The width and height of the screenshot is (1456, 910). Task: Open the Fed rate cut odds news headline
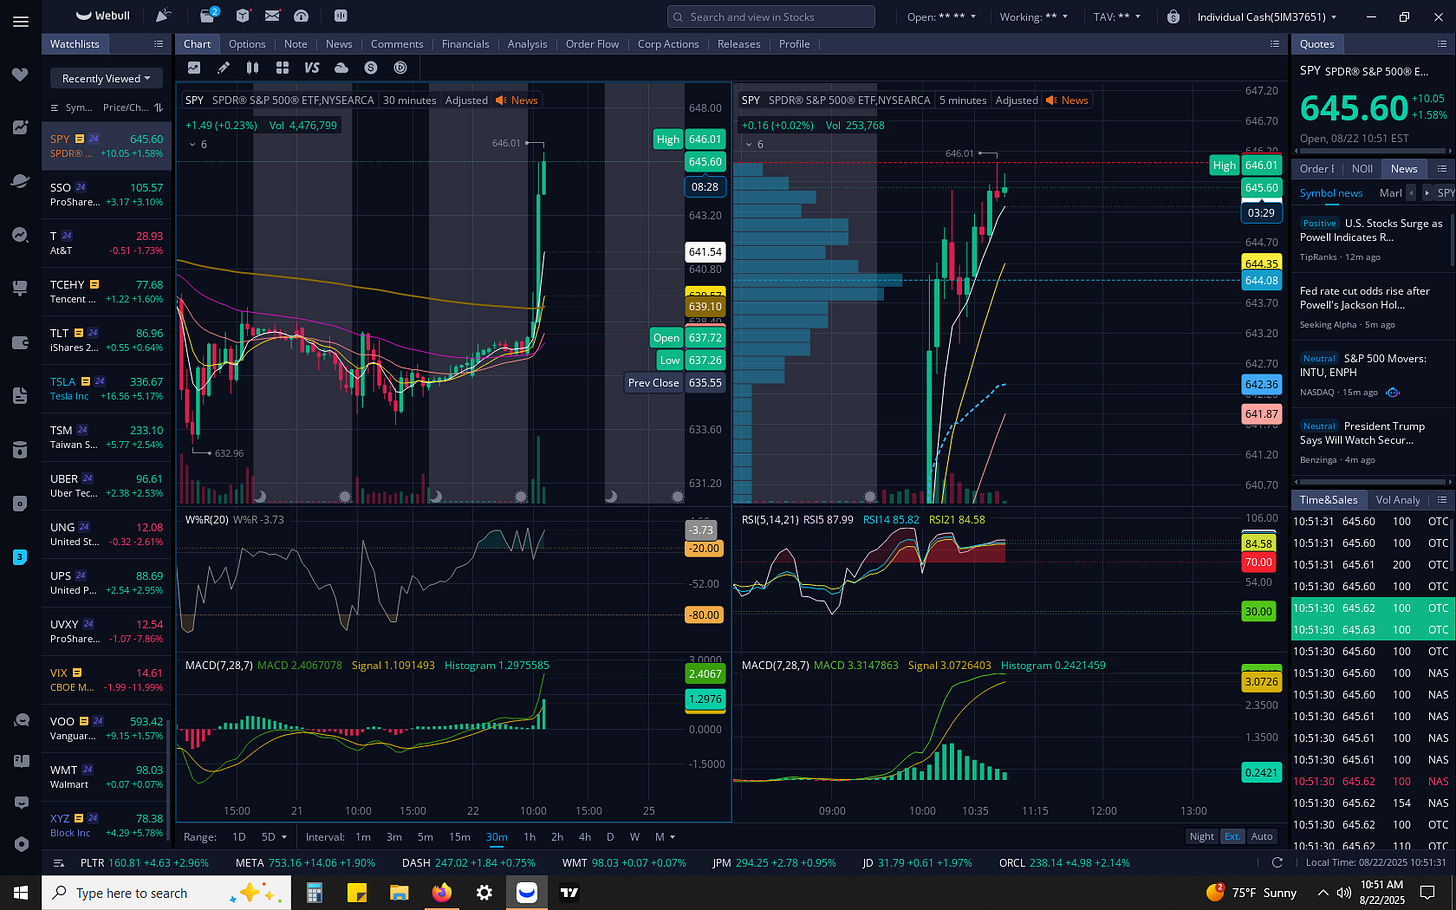[x=1365, y=298]
